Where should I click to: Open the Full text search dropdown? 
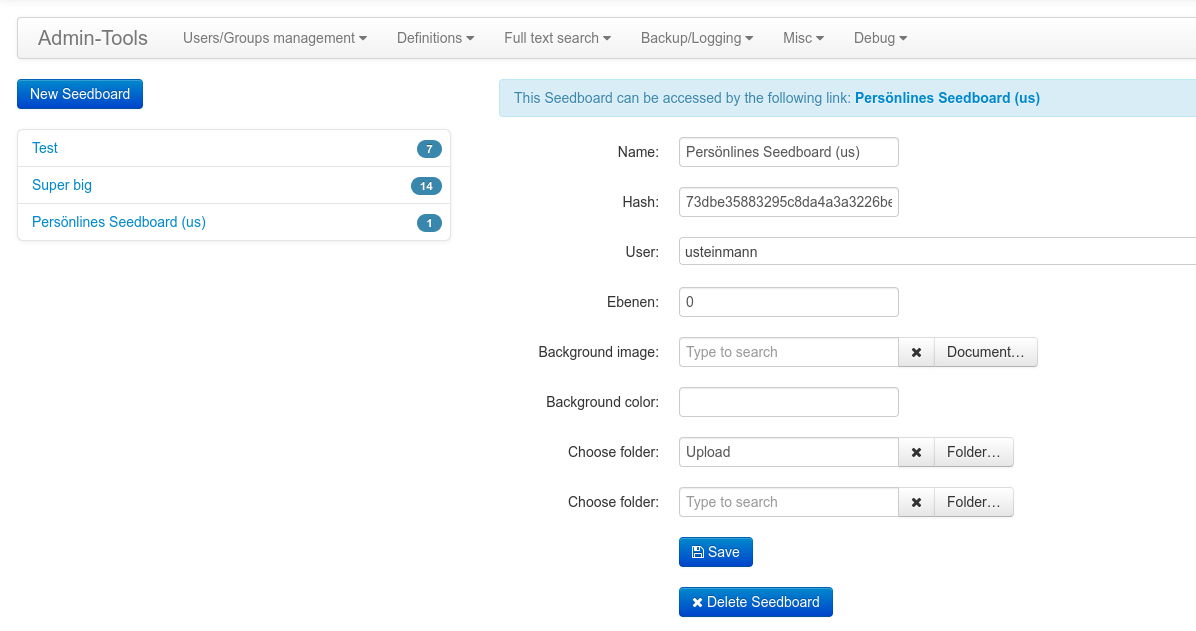[x=557, y=38]
